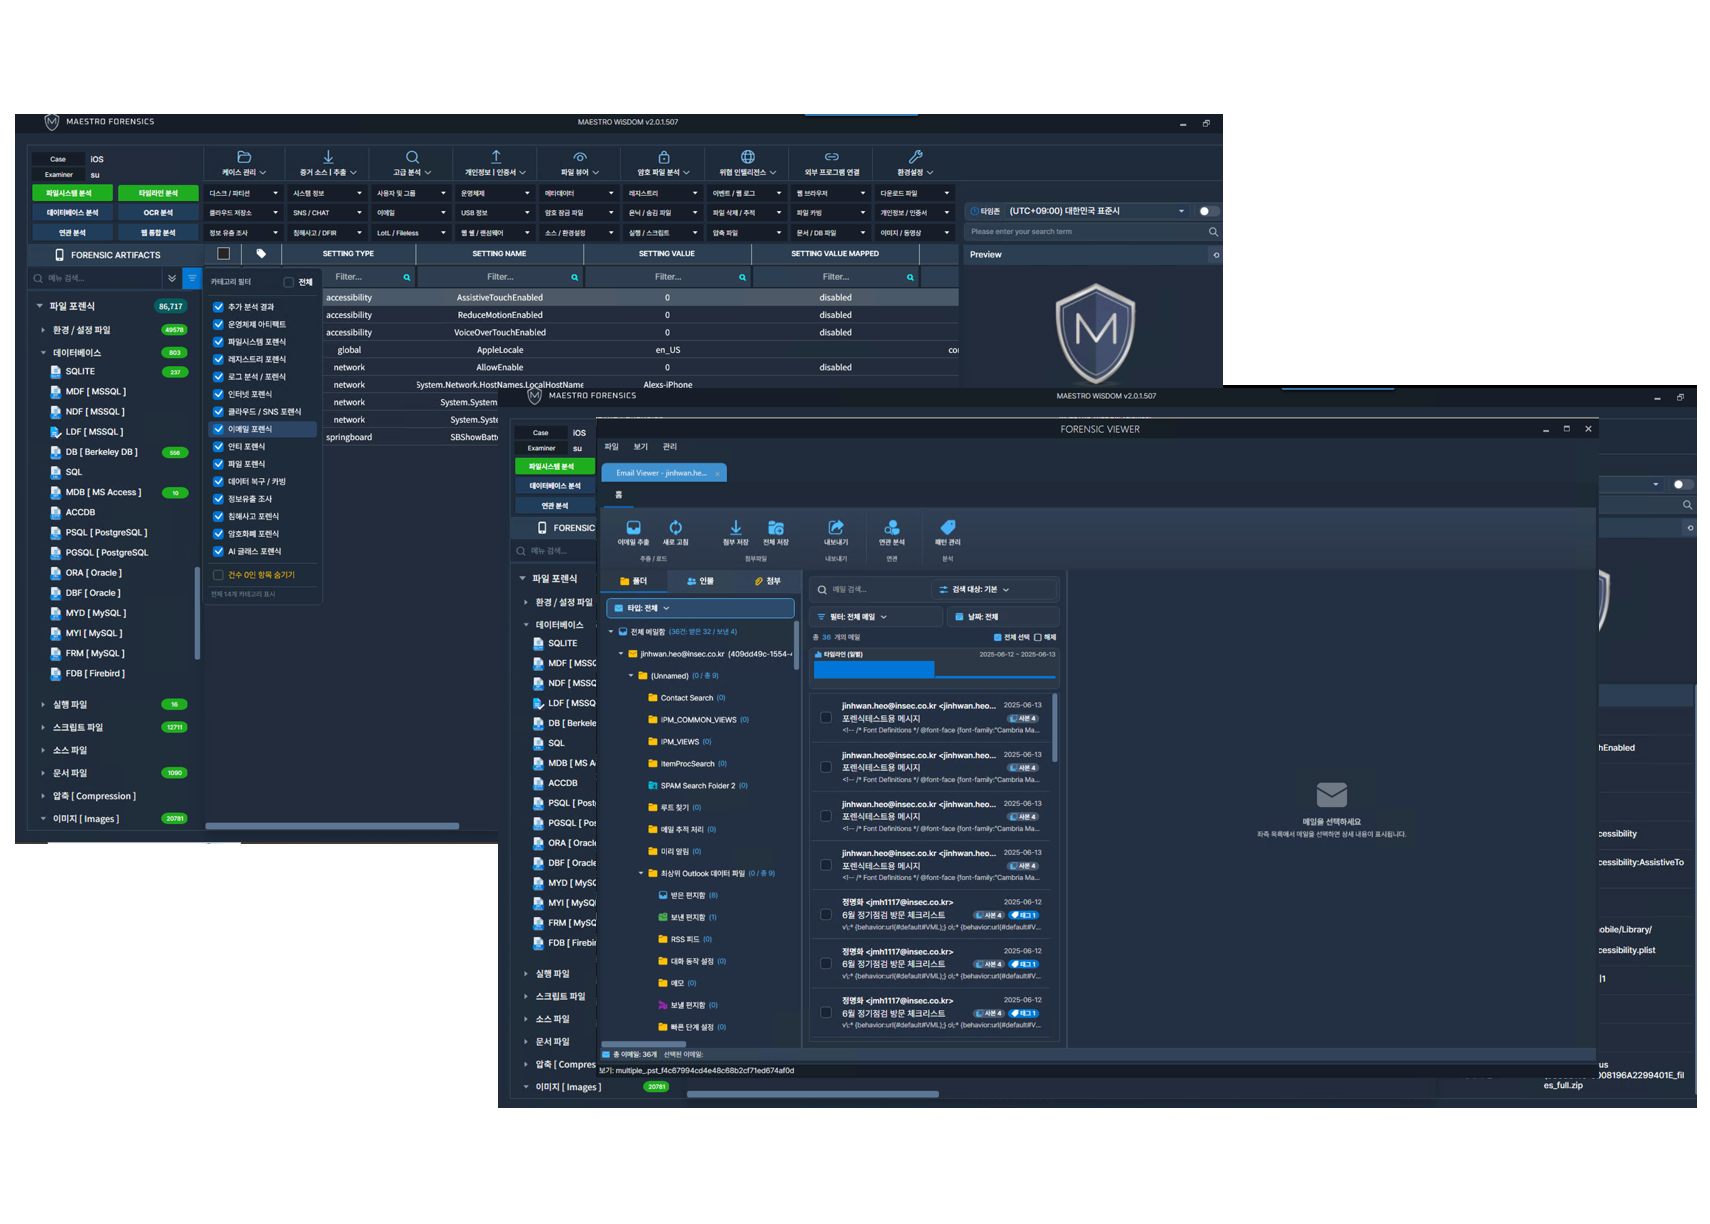Open 필터: 전체 메일 dropdown
1710x1224 pixels.
point(876,617)
